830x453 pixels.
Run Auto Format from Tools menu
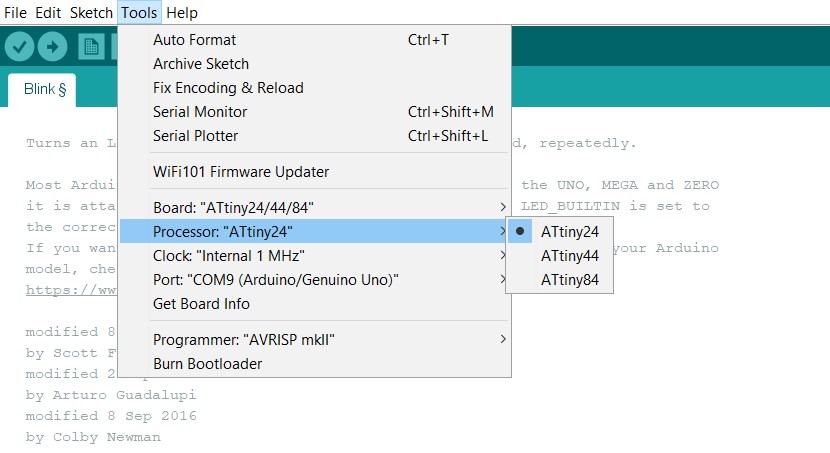click(195, 40)
